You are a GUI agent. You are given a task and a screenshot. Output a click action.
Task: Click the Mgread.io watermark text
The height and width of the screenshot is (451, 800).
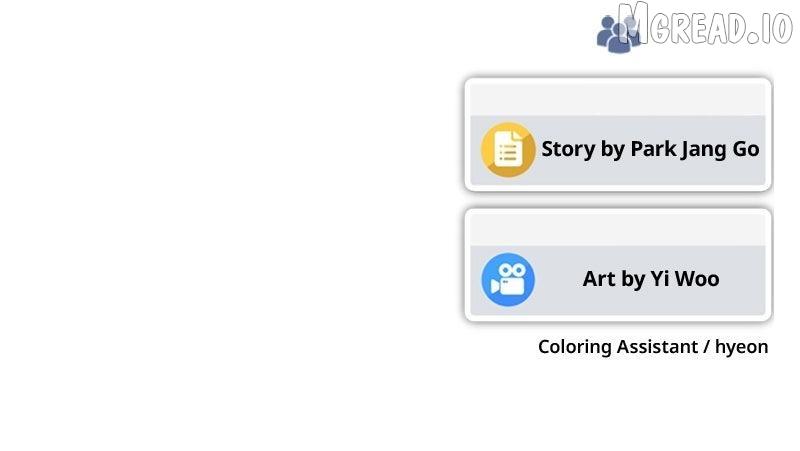pos(705,24)
